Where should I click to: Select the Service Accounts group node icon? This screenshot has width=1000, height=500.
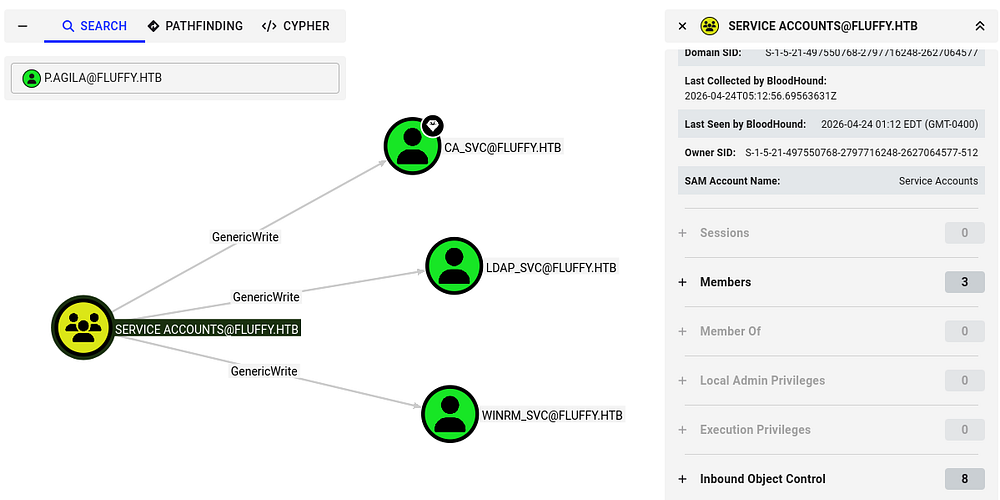pyautogui.click(x=82, y=327)
